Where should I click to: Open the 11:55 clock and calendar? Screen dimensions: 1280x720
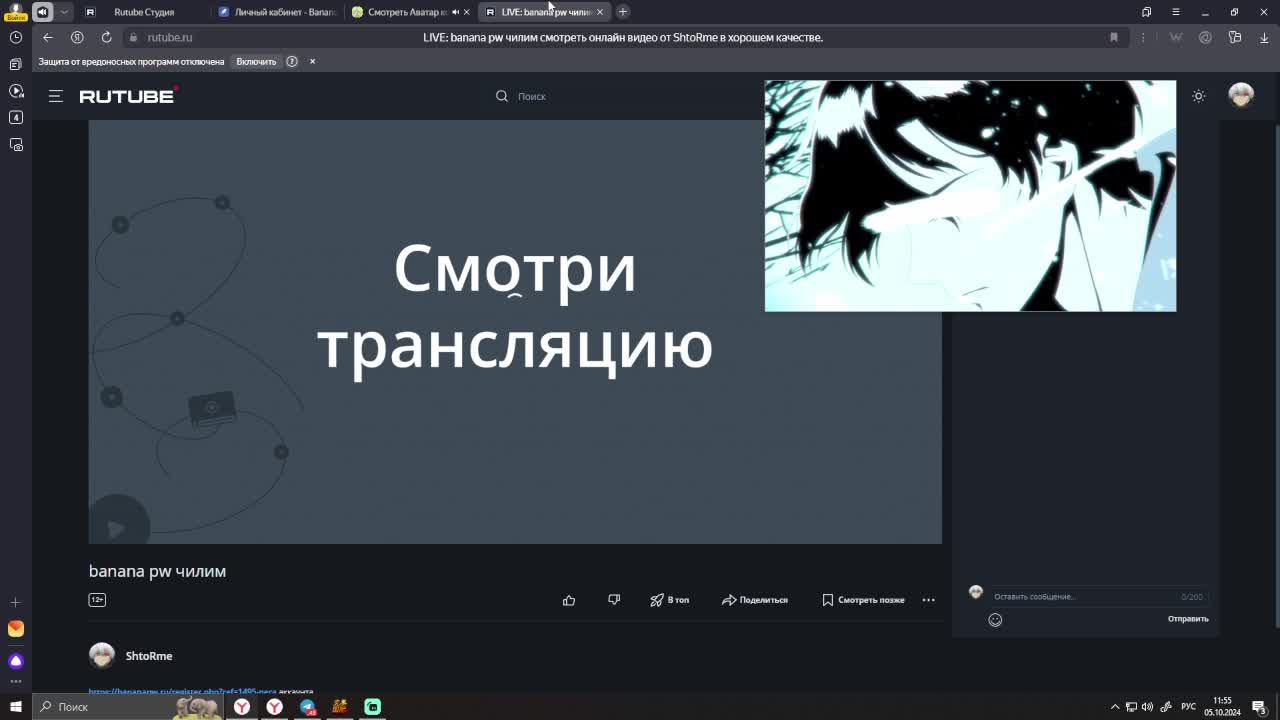pos(1222,707)
